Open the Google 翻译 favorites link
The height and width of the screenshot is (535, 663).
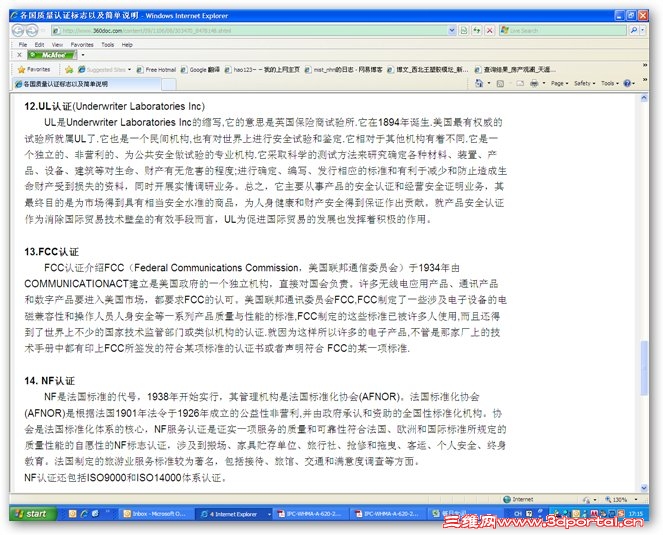point(200,69)
